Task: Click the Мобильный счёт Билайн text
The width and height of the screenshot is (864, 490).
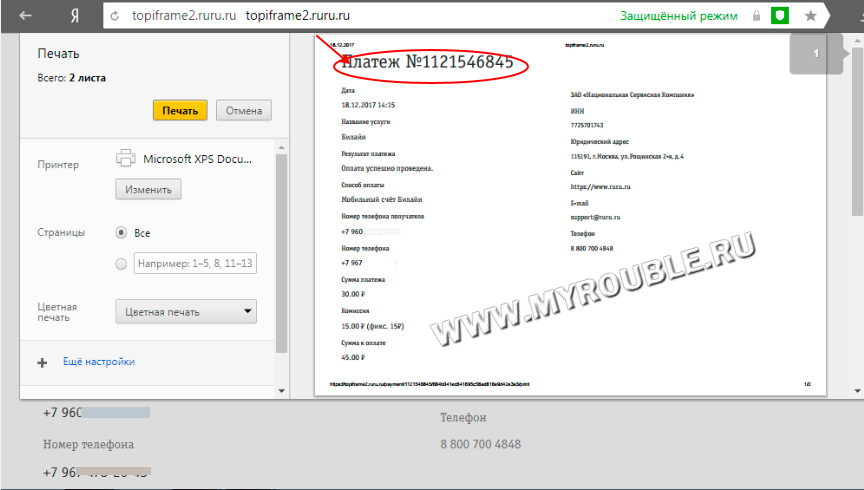Action: pyautogui.click(x=382, y=200)
